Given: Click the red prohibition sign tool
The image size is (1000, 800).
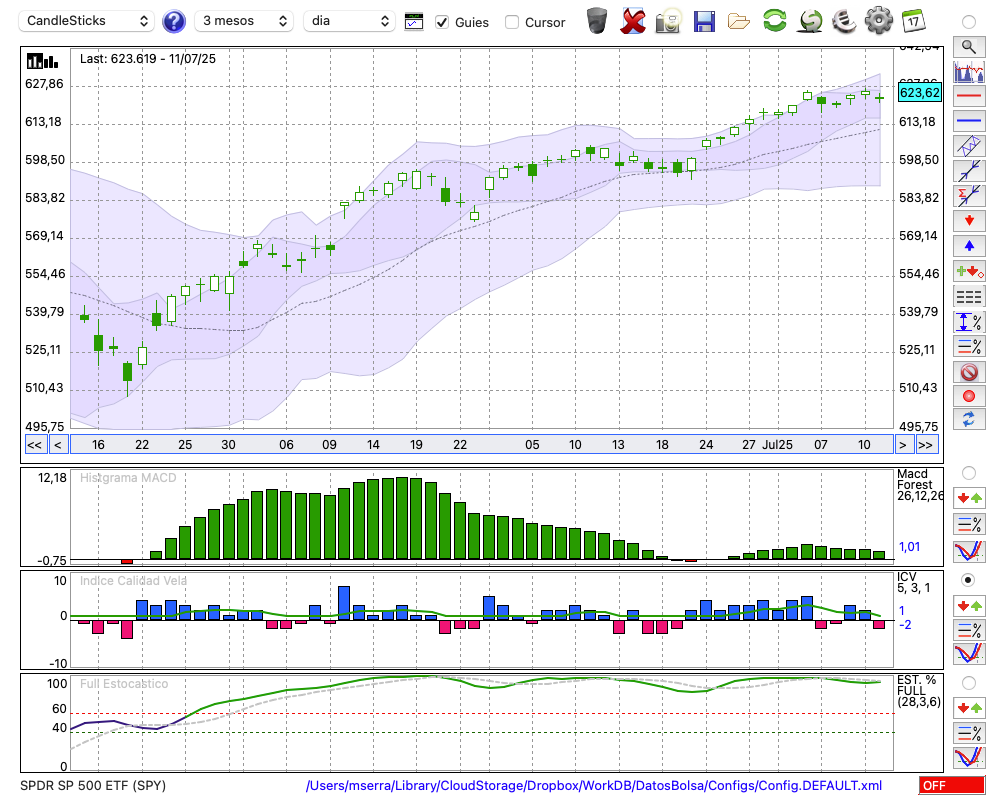Looking at the screenshot, I should [x=969, y=372].
